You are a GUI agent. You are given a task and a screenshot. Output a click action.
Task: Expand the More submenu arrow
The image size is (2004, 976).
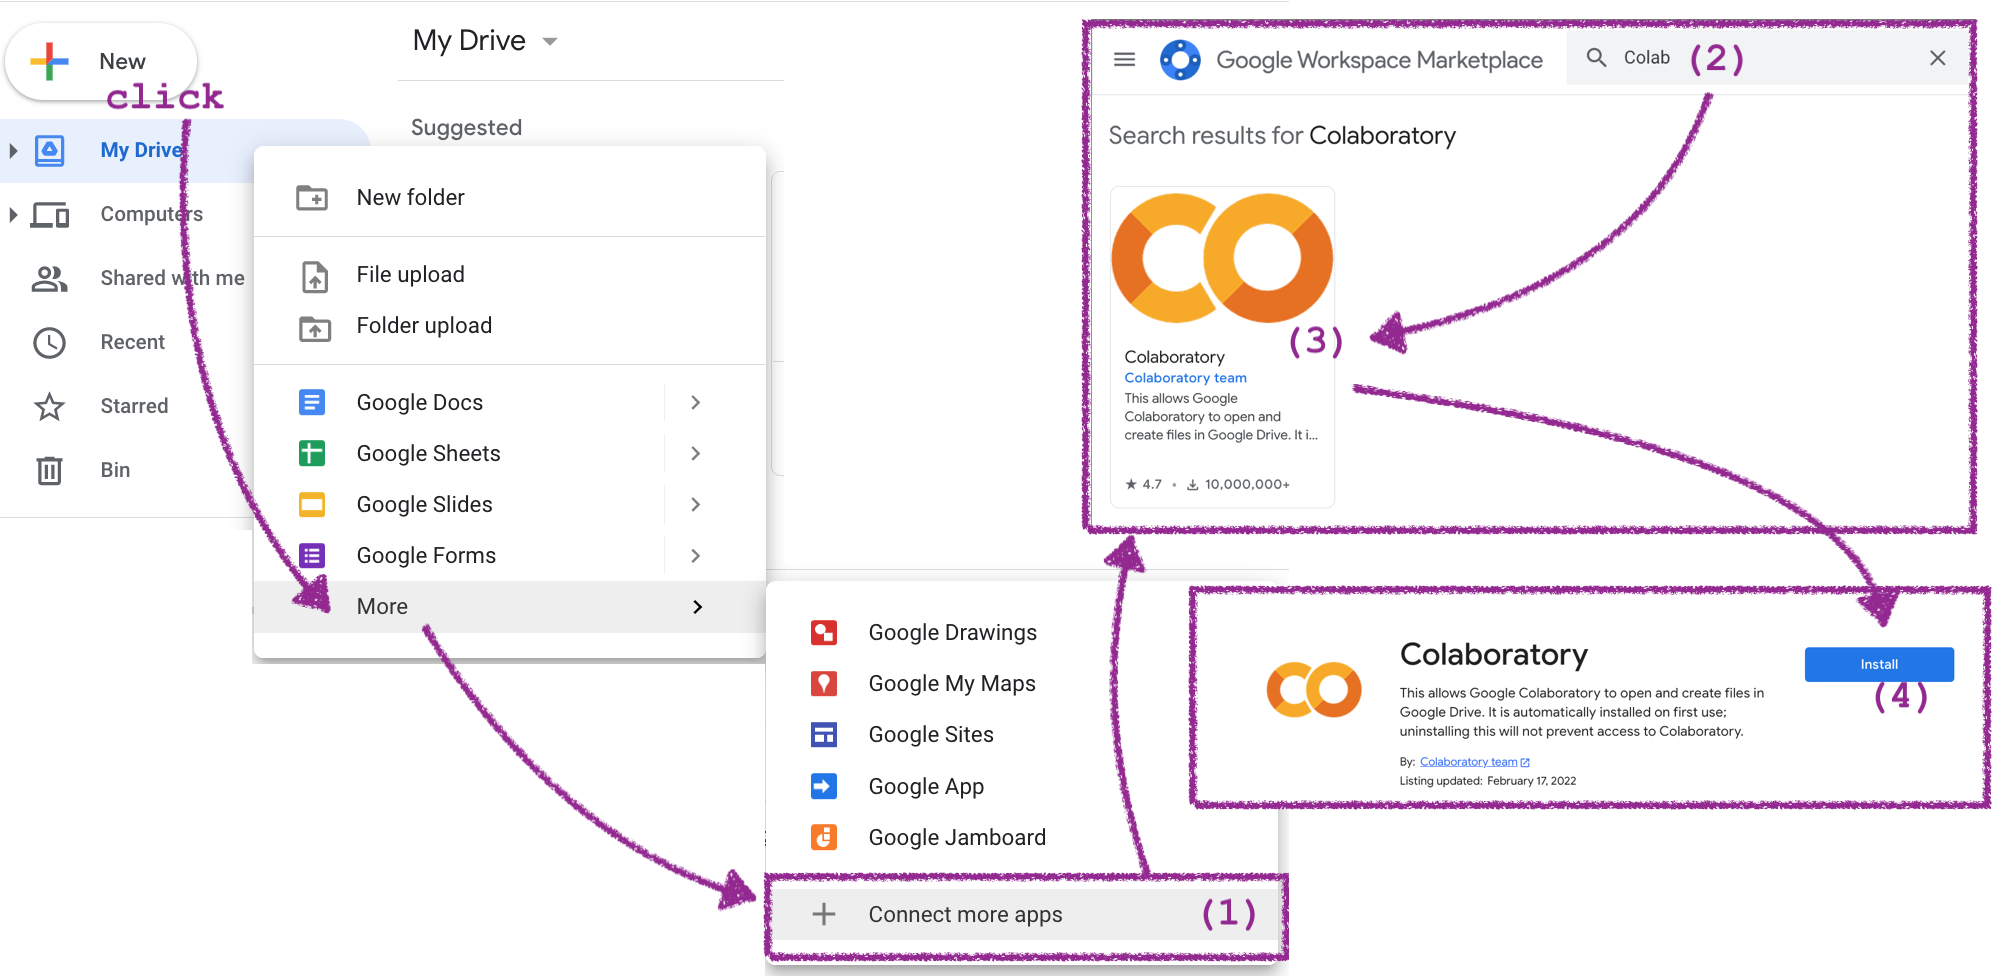pyautogui.click(x=698, y=606)
